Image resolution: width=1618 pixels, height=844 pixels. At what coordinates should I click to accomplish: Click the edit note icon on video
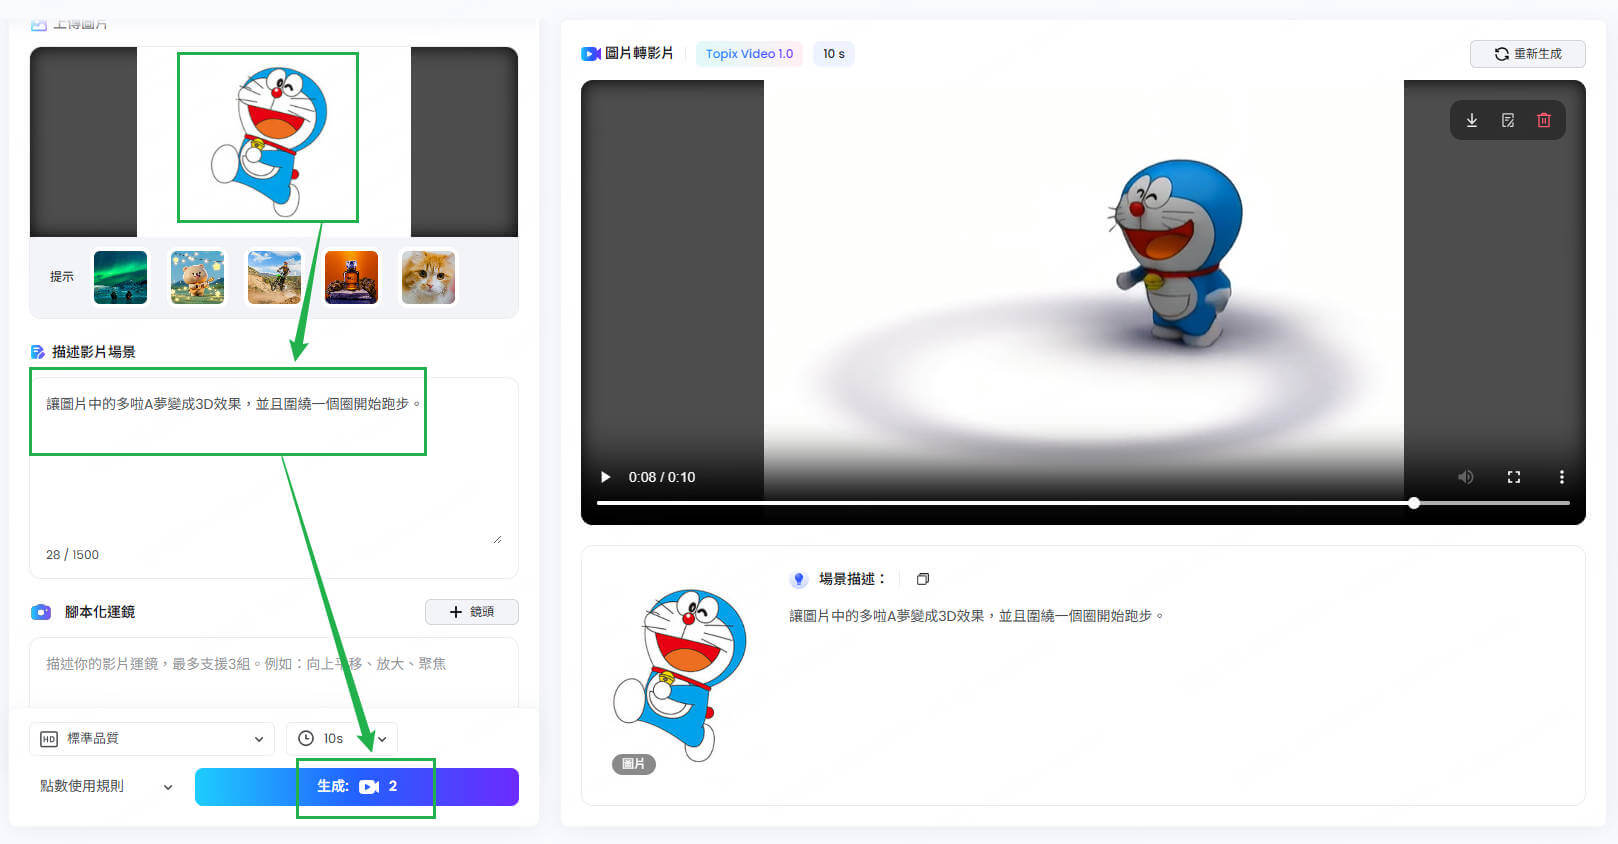tap(1508, 120)
